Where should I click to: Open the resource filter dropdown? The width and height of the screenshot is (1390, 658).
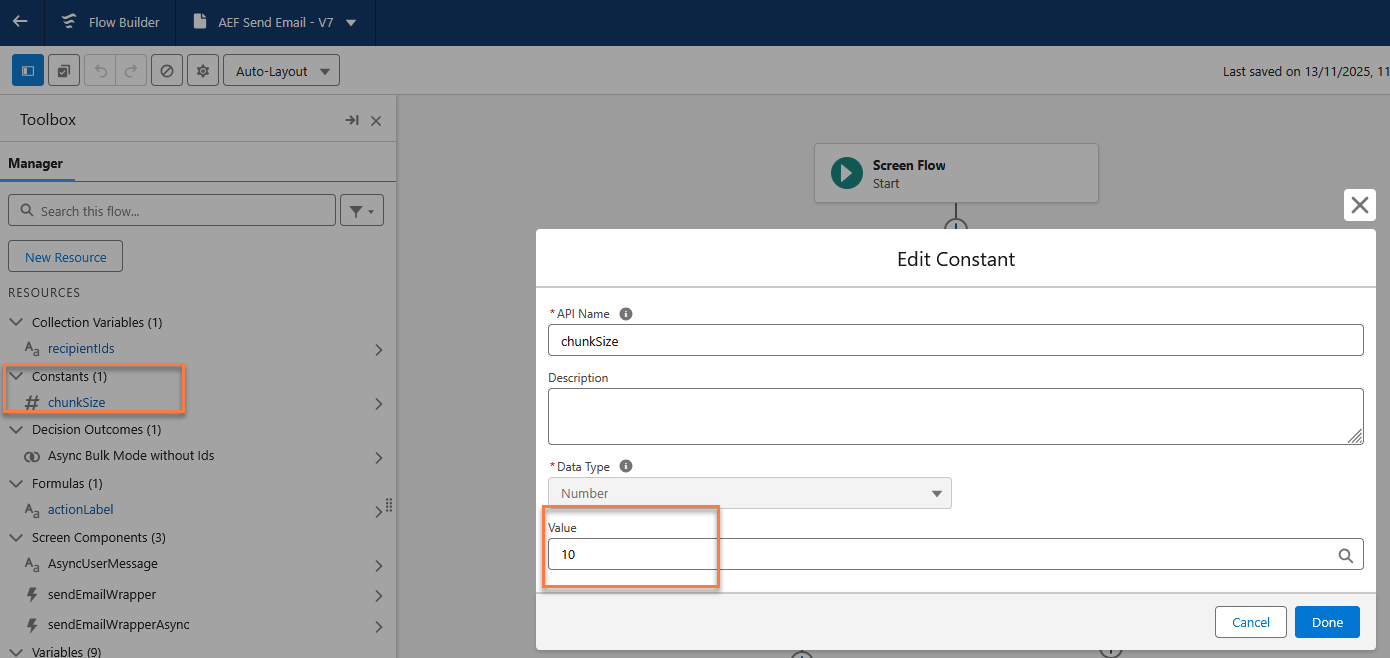pyautogui.click(x=361, y=211)
